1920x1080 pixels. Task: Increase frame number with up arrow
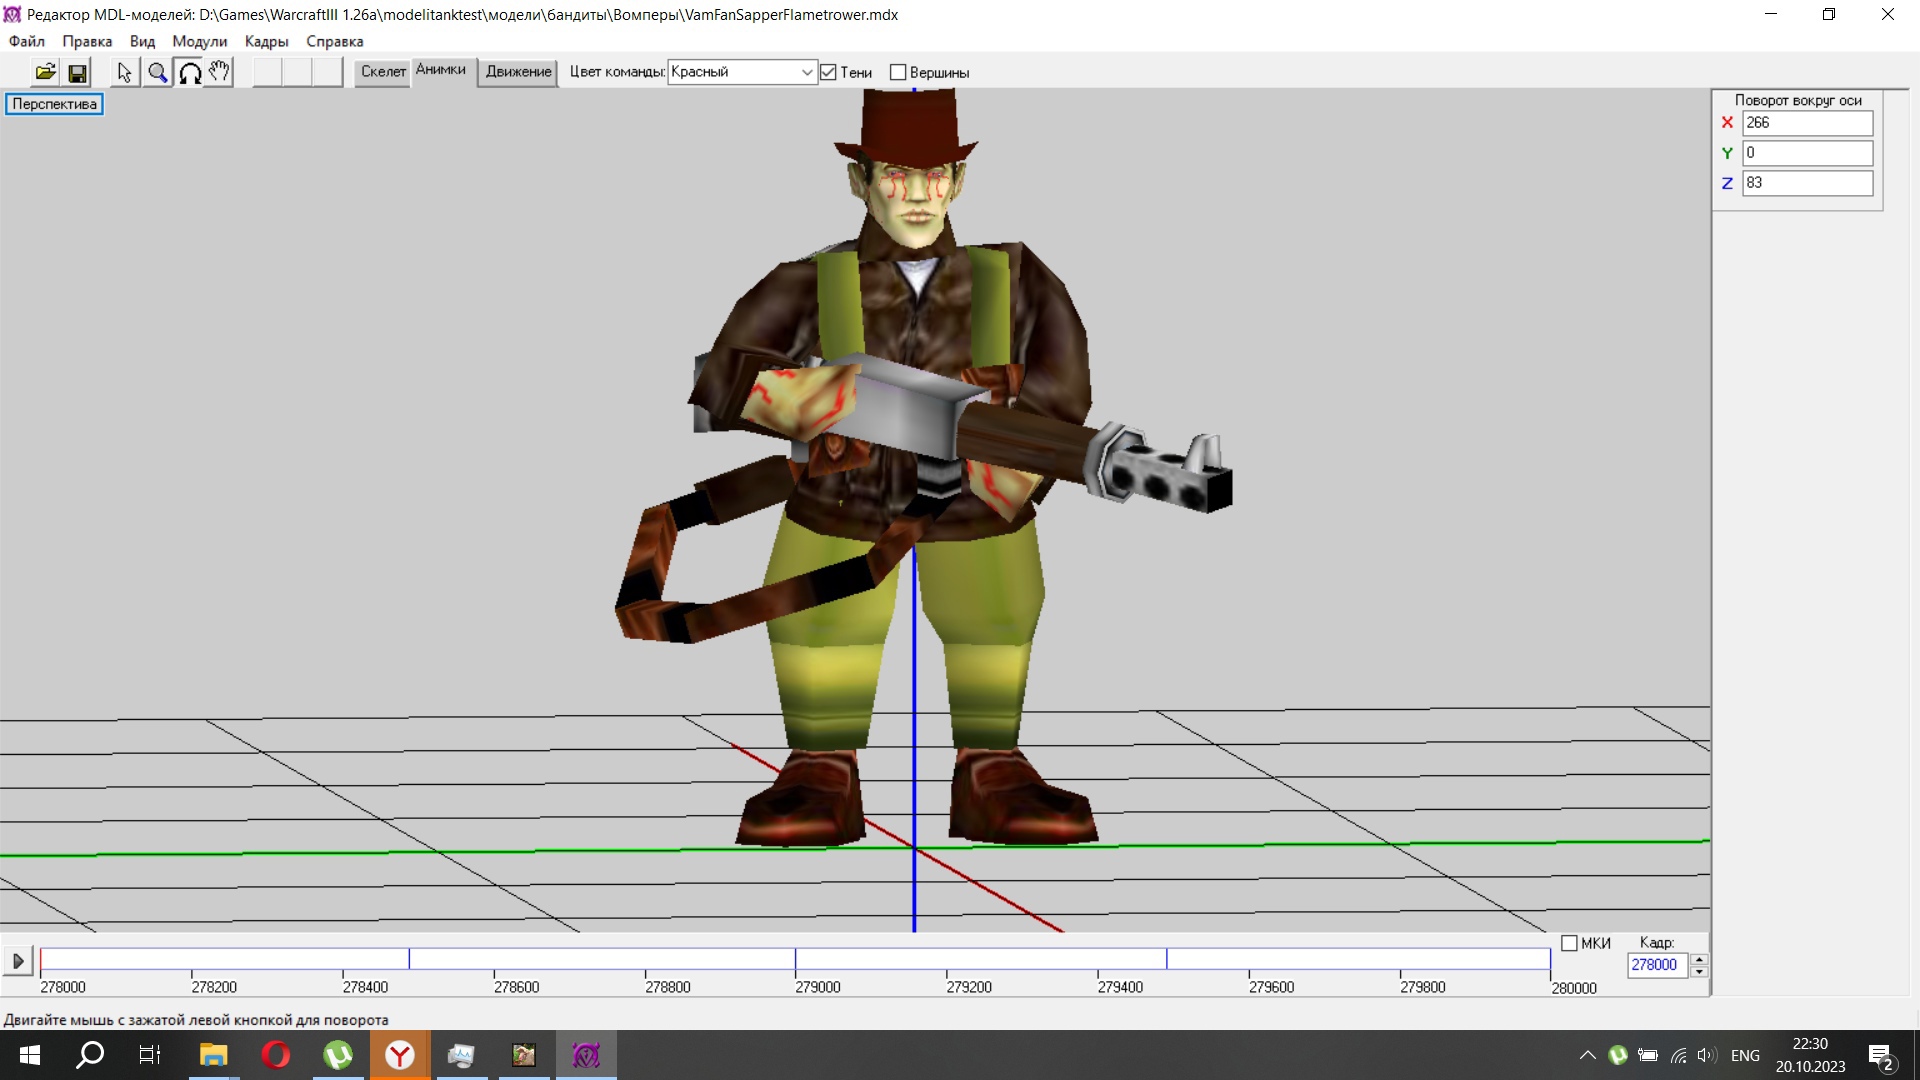1699,959
